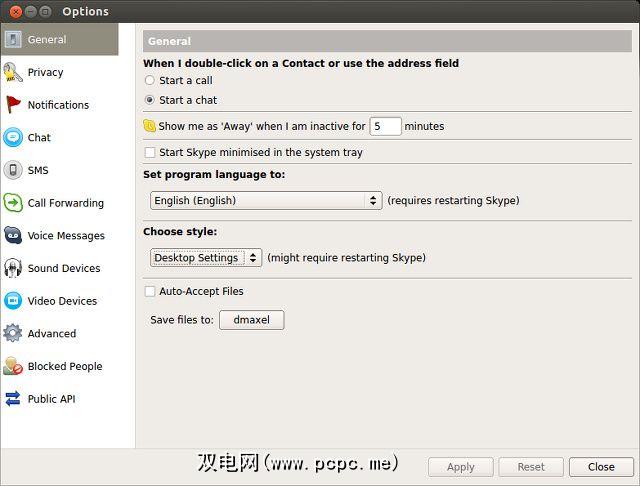Image resolution: width=640 pixels, height=486 pixels.
Task: Open Sound Devices settings
Action: click(x=60, y=268)
